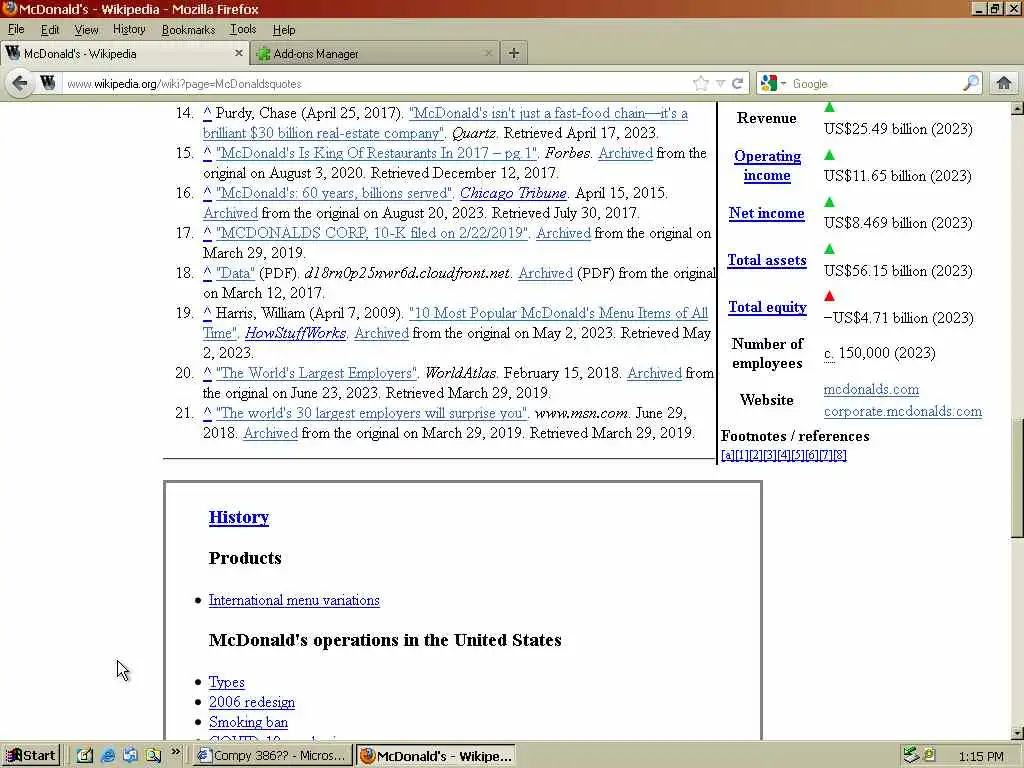Image resolution: width=1024 pixels, height=768 pixels.
Task: Close the Add-ons Manager tab
Action: (488, 54)
